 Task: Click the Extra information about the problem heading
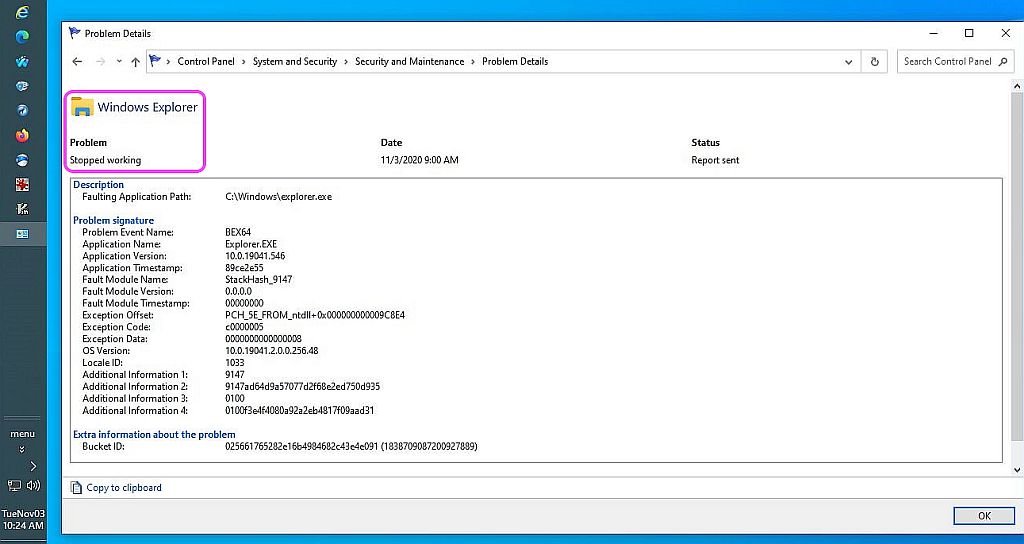[x=154, y=434]
